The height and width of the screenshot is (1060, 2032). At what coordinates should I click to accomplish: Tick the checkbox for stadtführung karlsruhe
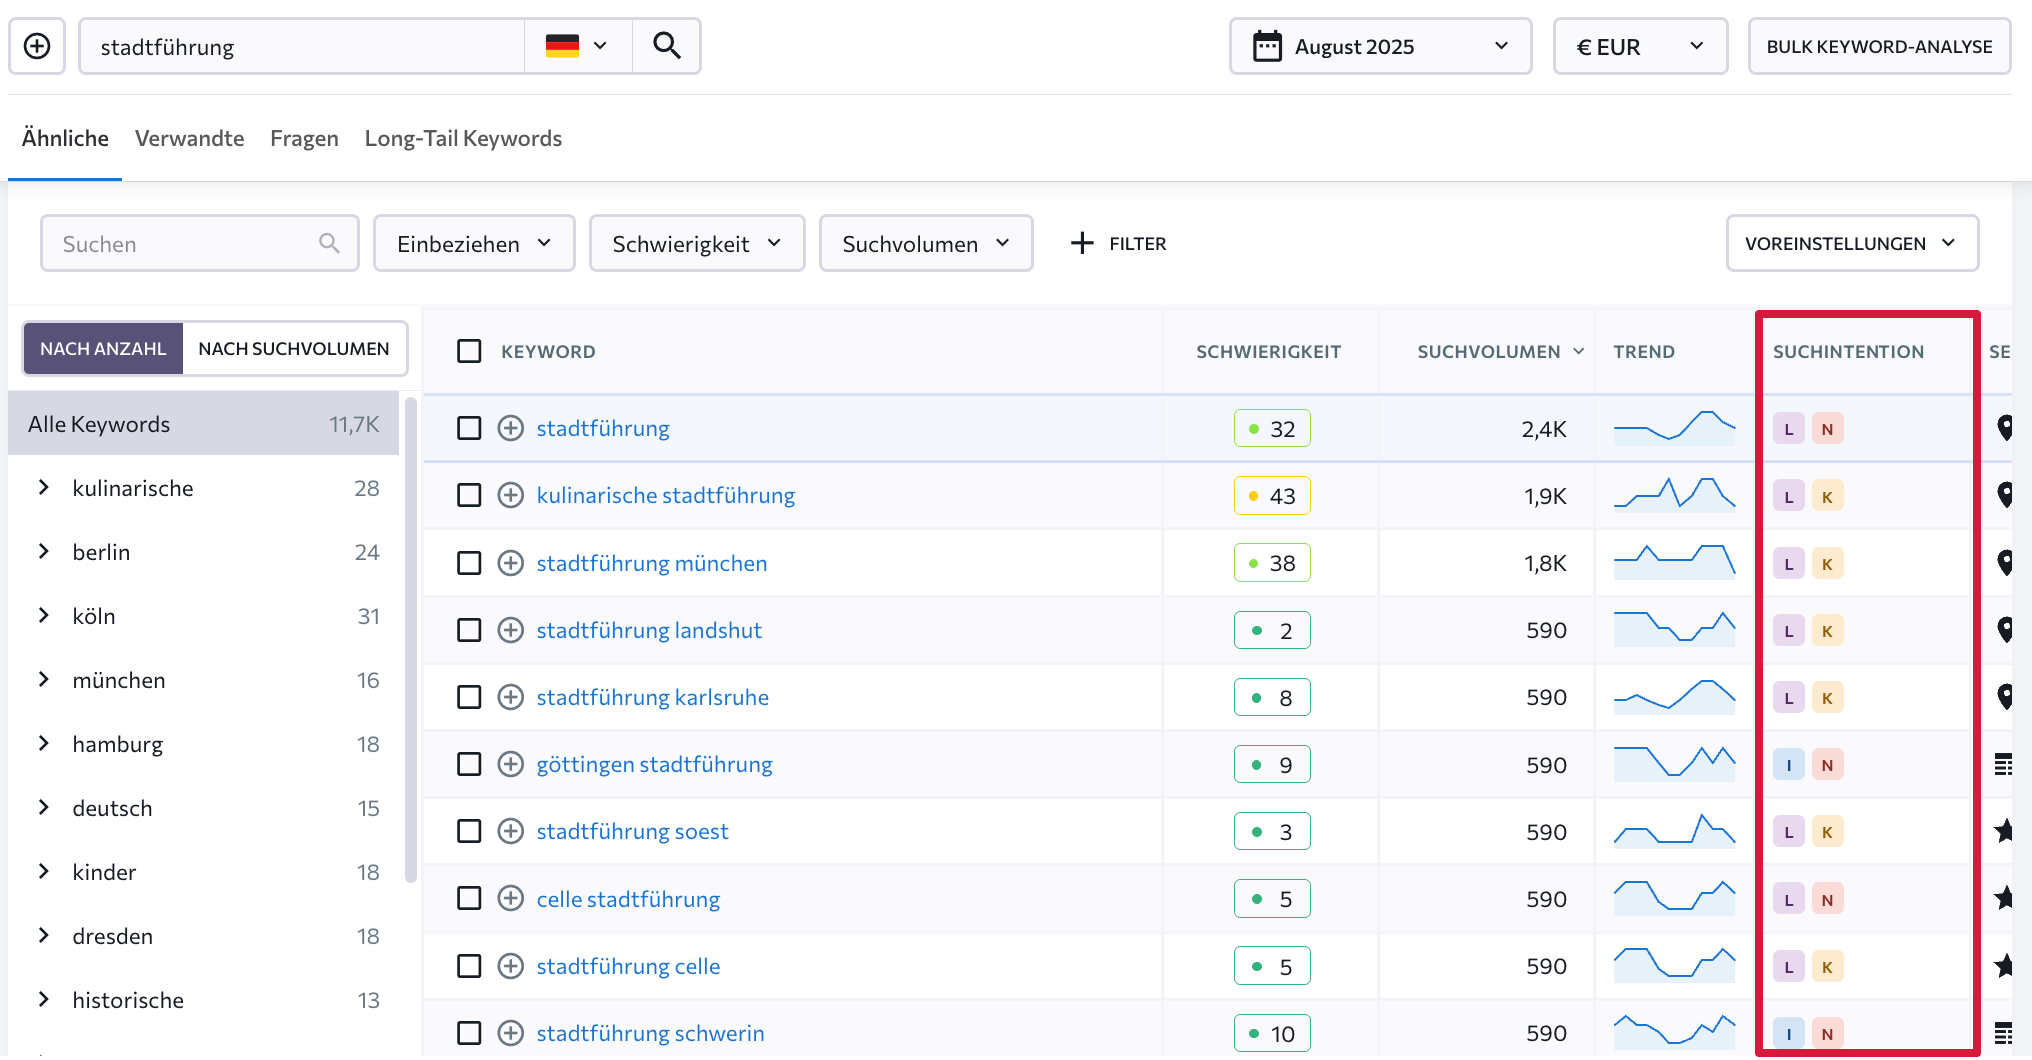(x=469, y=697)
